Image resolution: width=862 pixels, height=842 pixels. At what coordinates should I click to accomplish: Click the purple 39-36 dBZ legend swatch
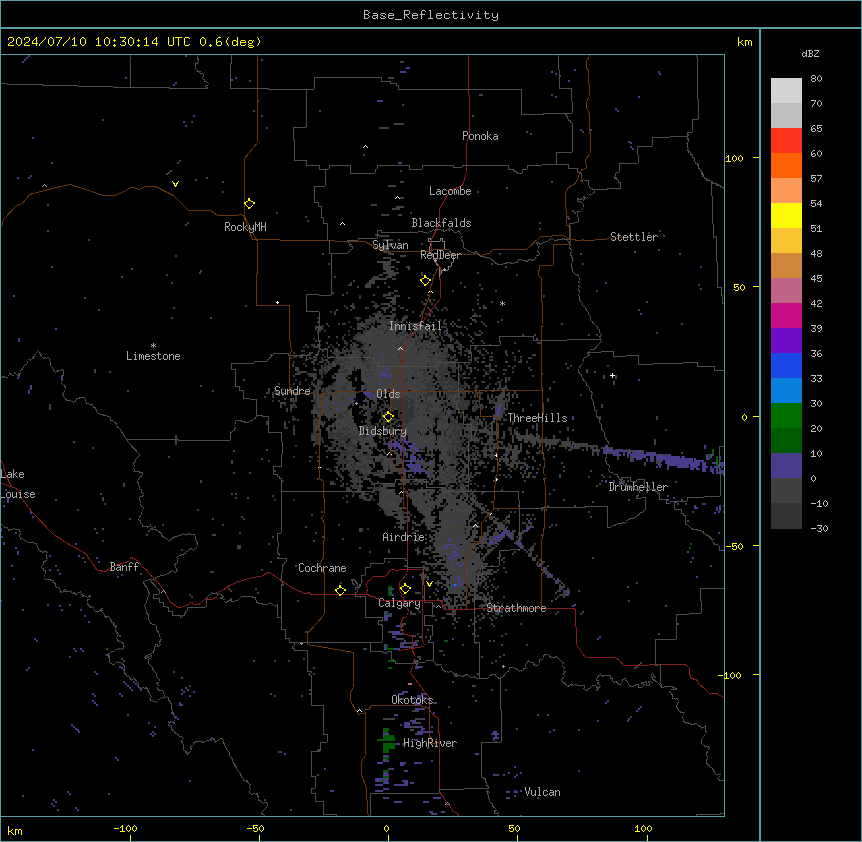(786, 341)
